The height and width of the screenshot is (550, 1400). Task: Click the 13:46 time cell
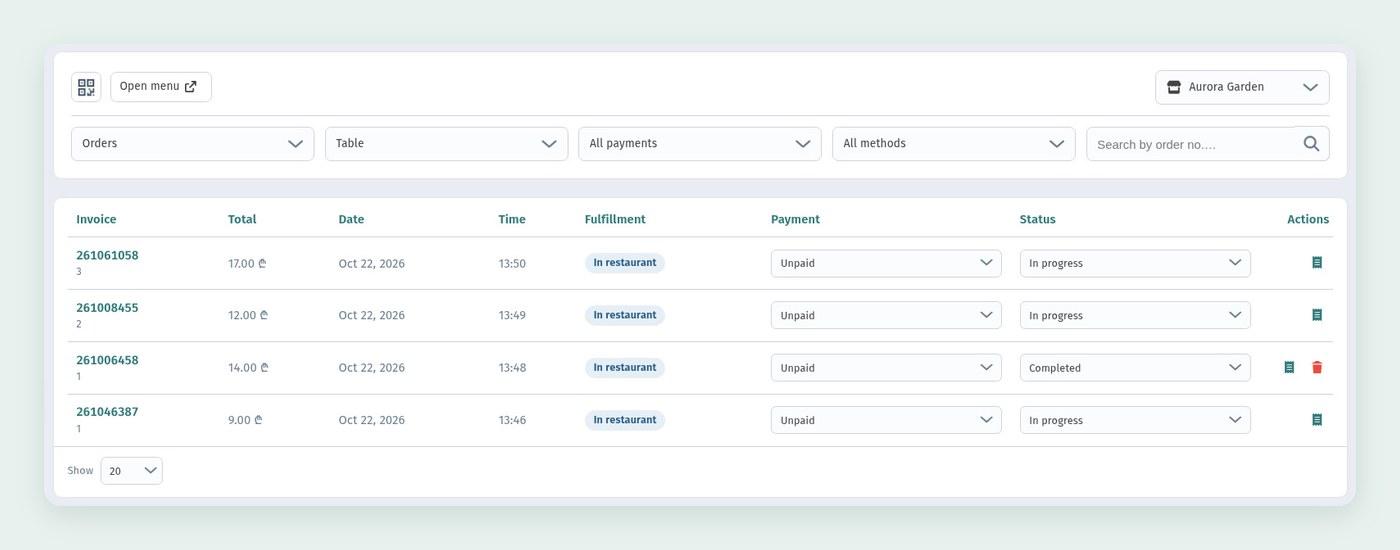[512, 421]
